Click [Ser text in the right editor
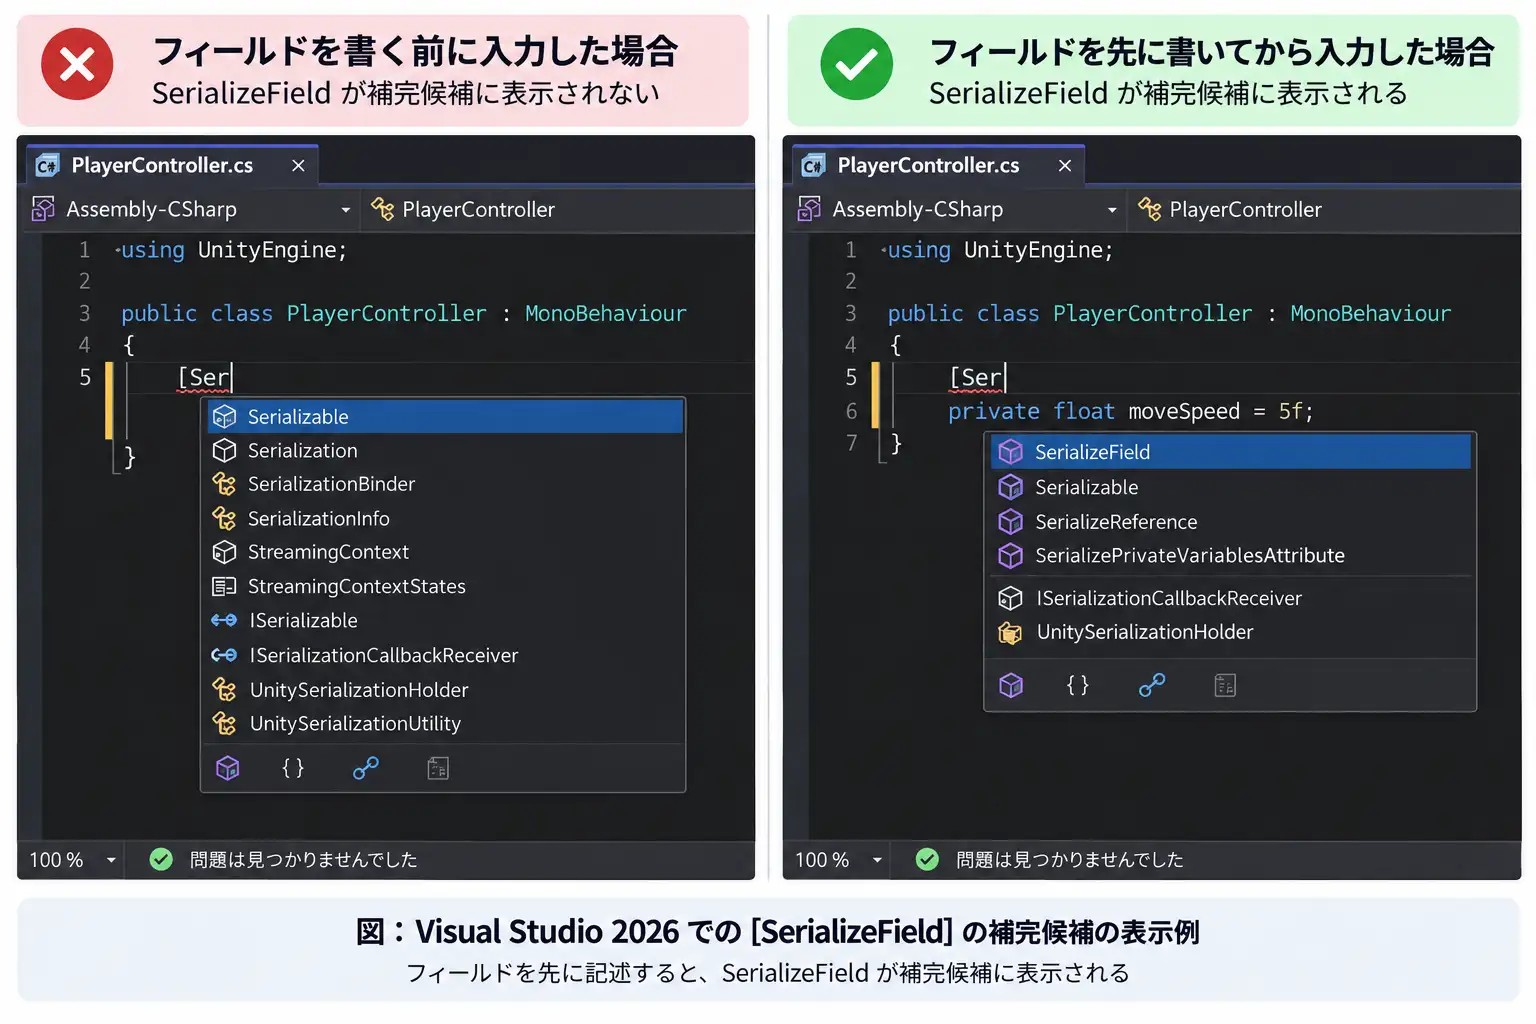The image size is (1536, 1024). [976, 378]
